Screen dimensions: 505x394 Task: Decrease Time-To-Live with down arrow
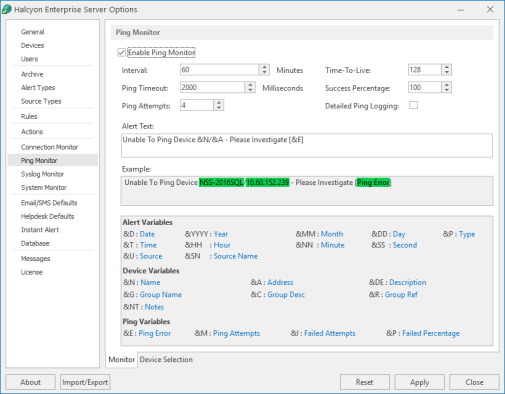pos(447,72)
